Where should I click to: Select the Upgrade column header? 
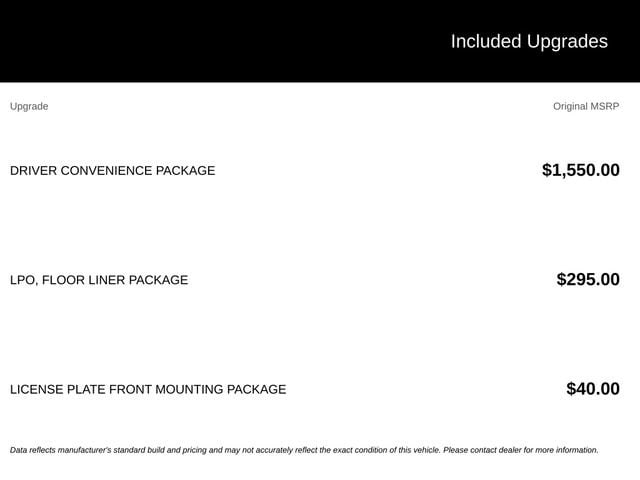(29, 106)
